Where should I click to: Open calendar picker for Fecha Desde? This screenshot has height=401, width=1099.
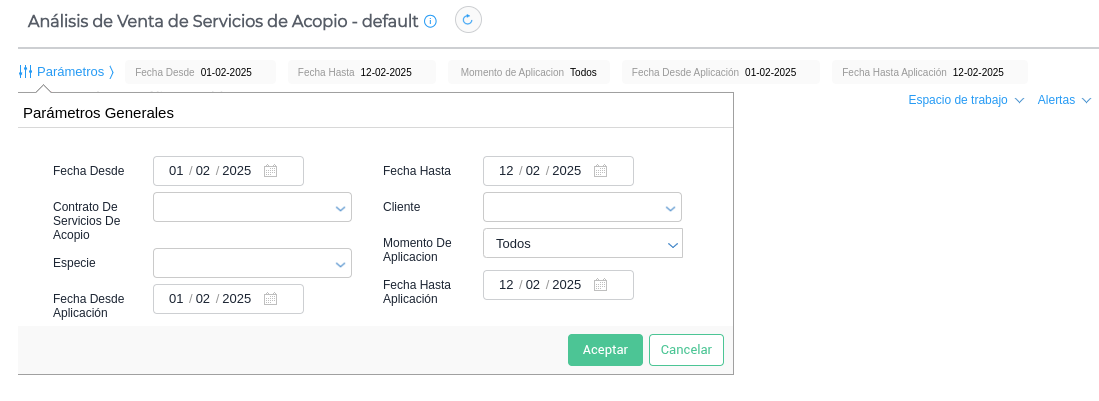click(270, 171)
